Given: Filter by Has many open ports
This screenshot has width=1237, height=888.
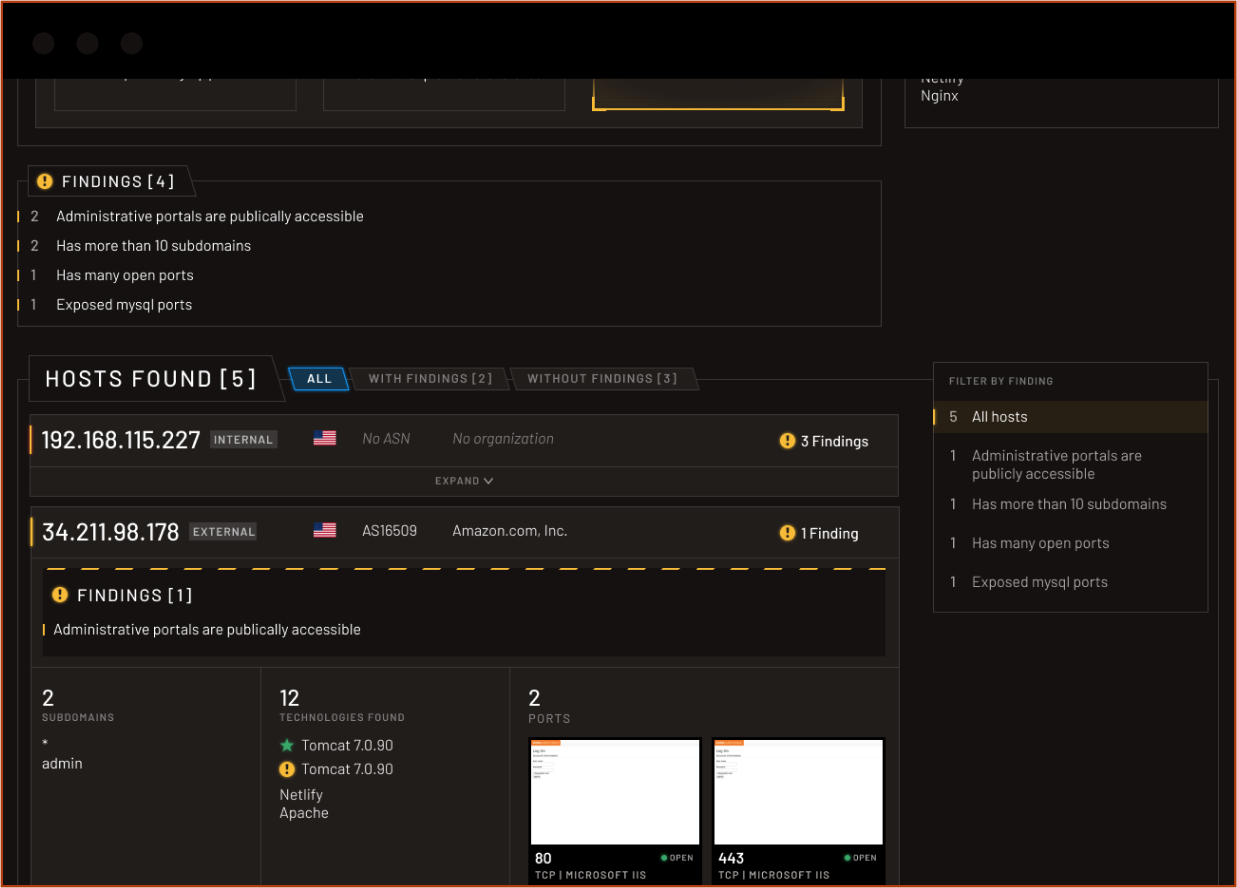Looking at the screenshot, I should pos(1040,543).
